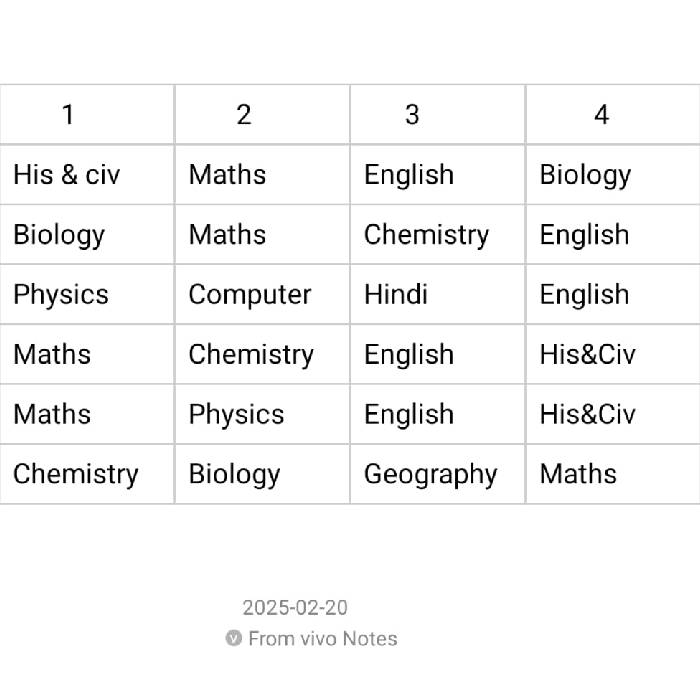700x700 pixels.
Task: Click the Geography cell
Action: (438, 474)
